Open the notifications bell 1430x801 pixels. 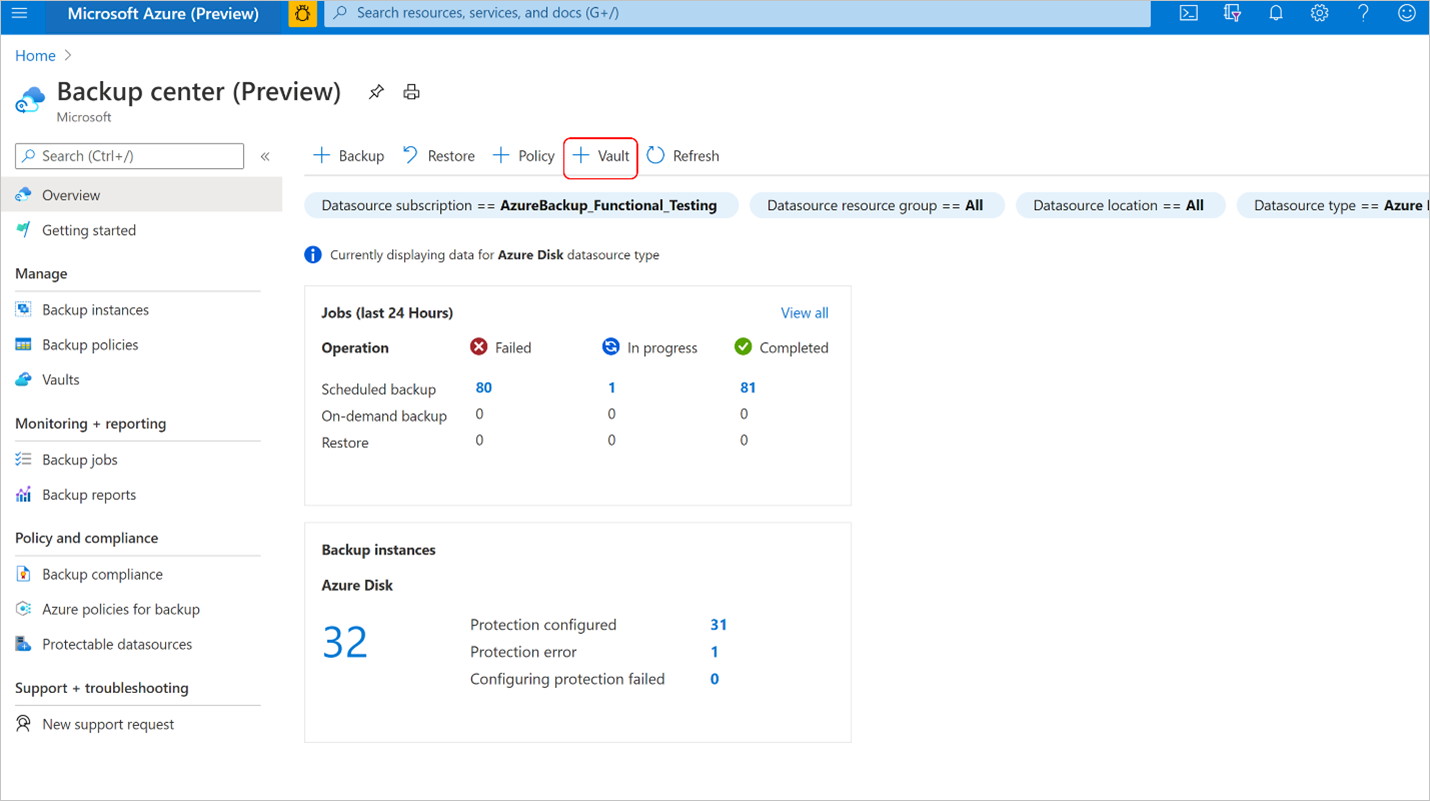[x=1276, y=14]
